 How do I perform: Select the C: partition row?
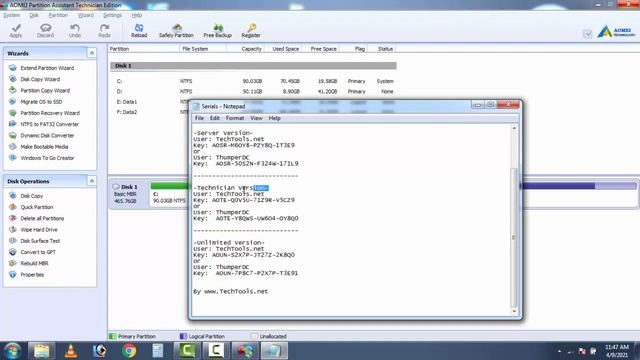click(253, 81)
